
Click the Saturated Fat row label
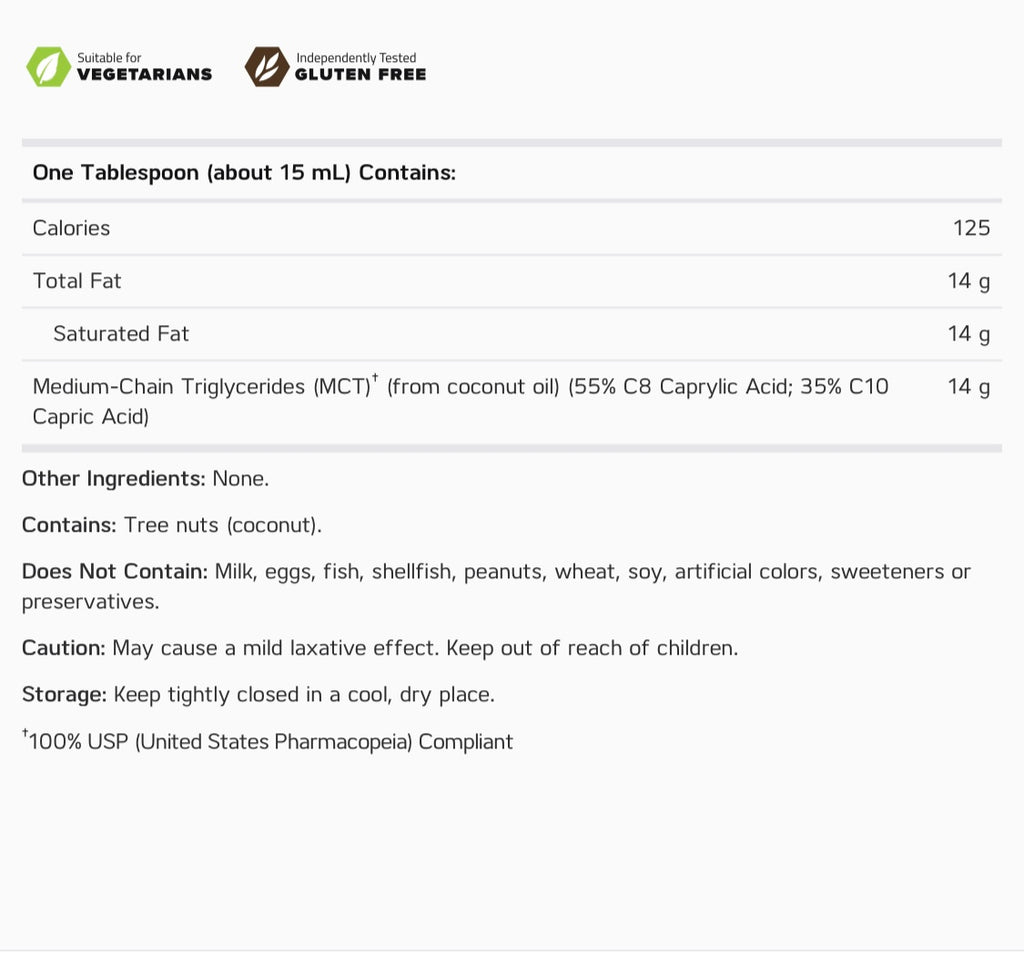pos(121,334)
